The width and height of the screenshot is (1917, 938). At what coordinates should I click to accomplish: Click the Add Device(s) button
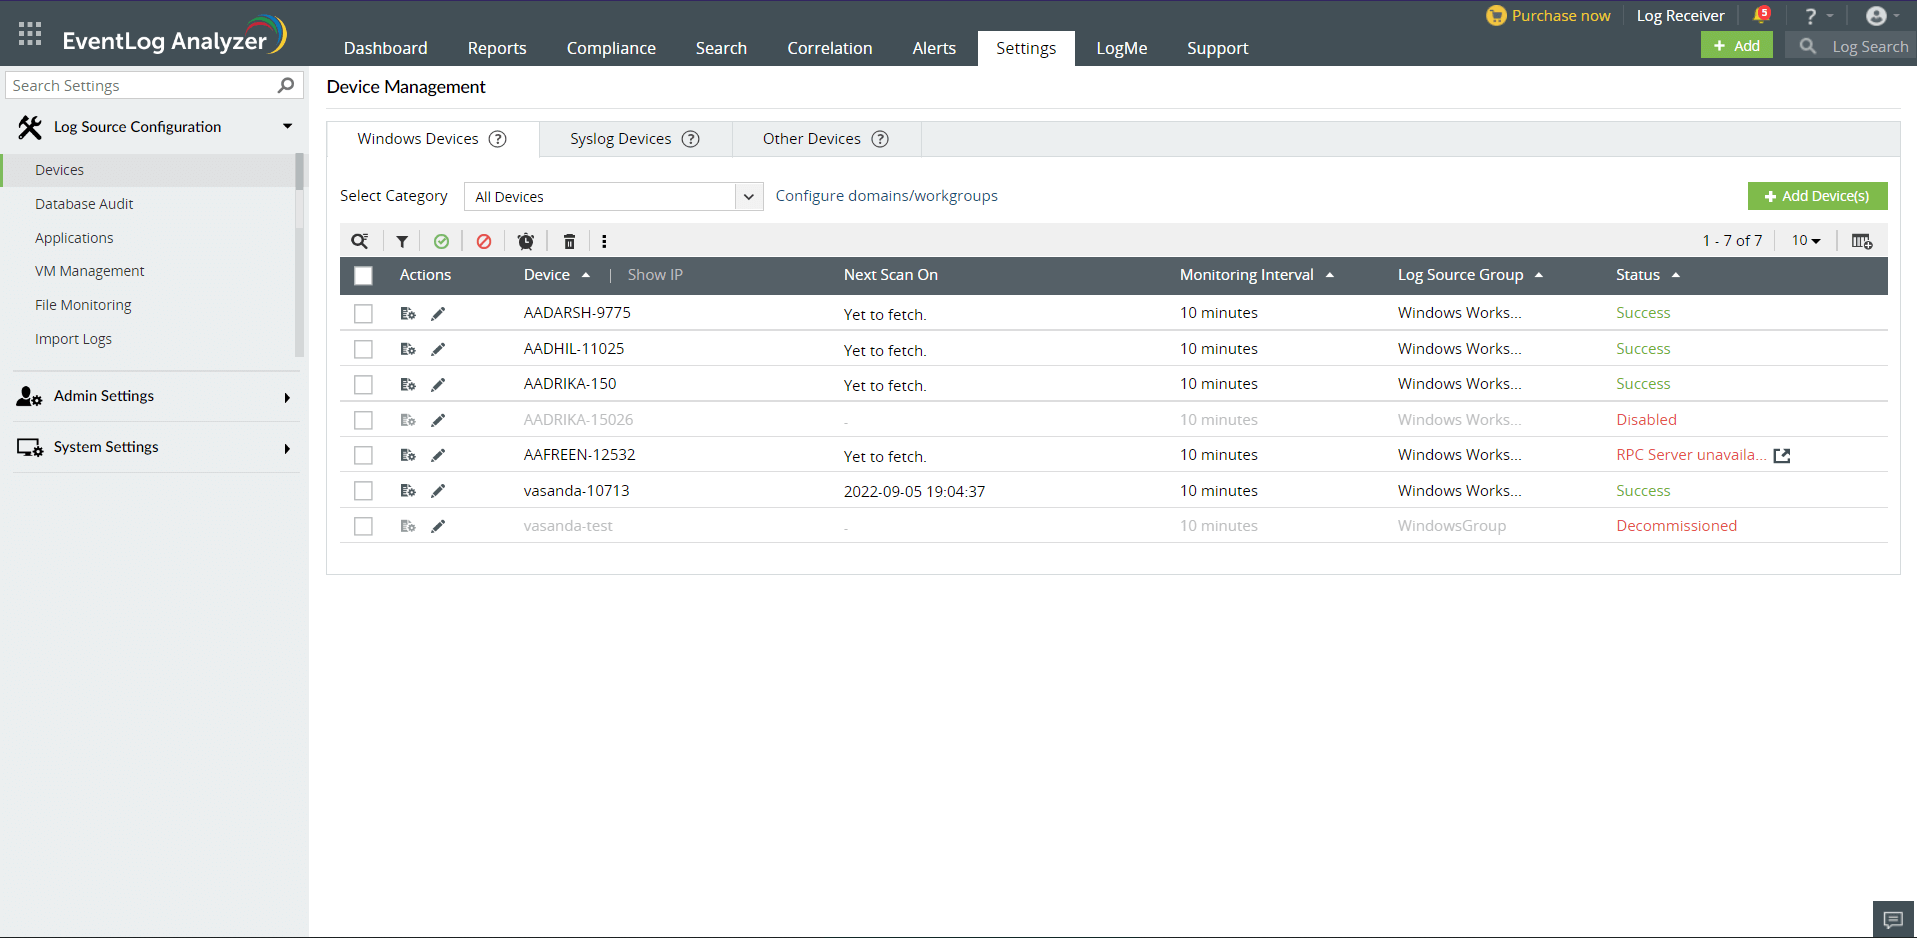click(1818, 196)
